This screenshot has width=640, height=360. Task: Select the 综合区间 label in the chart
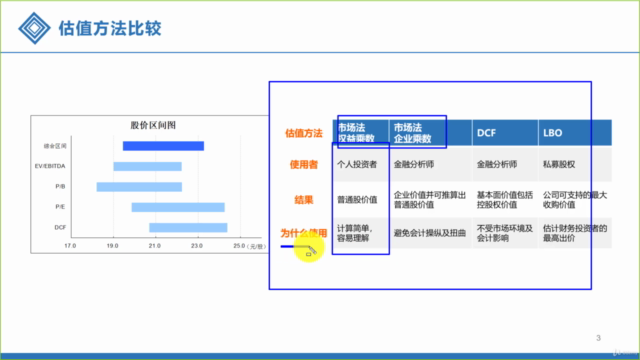coord(55,146)
